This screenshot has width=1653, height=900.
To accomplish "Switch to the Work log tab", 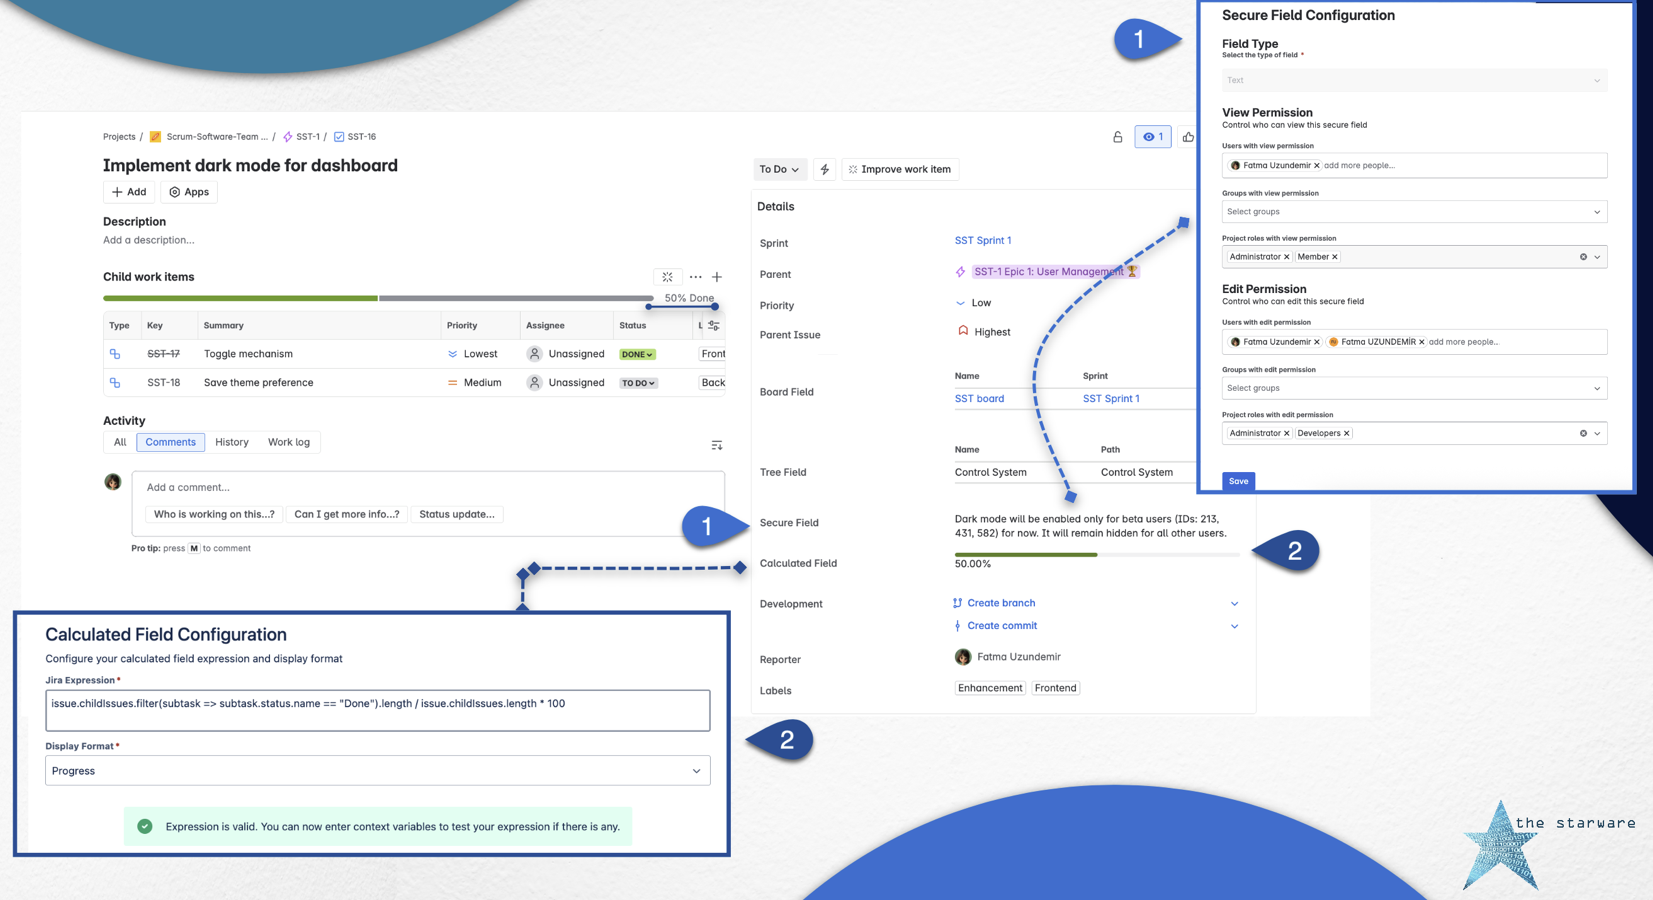I will 288,442.
